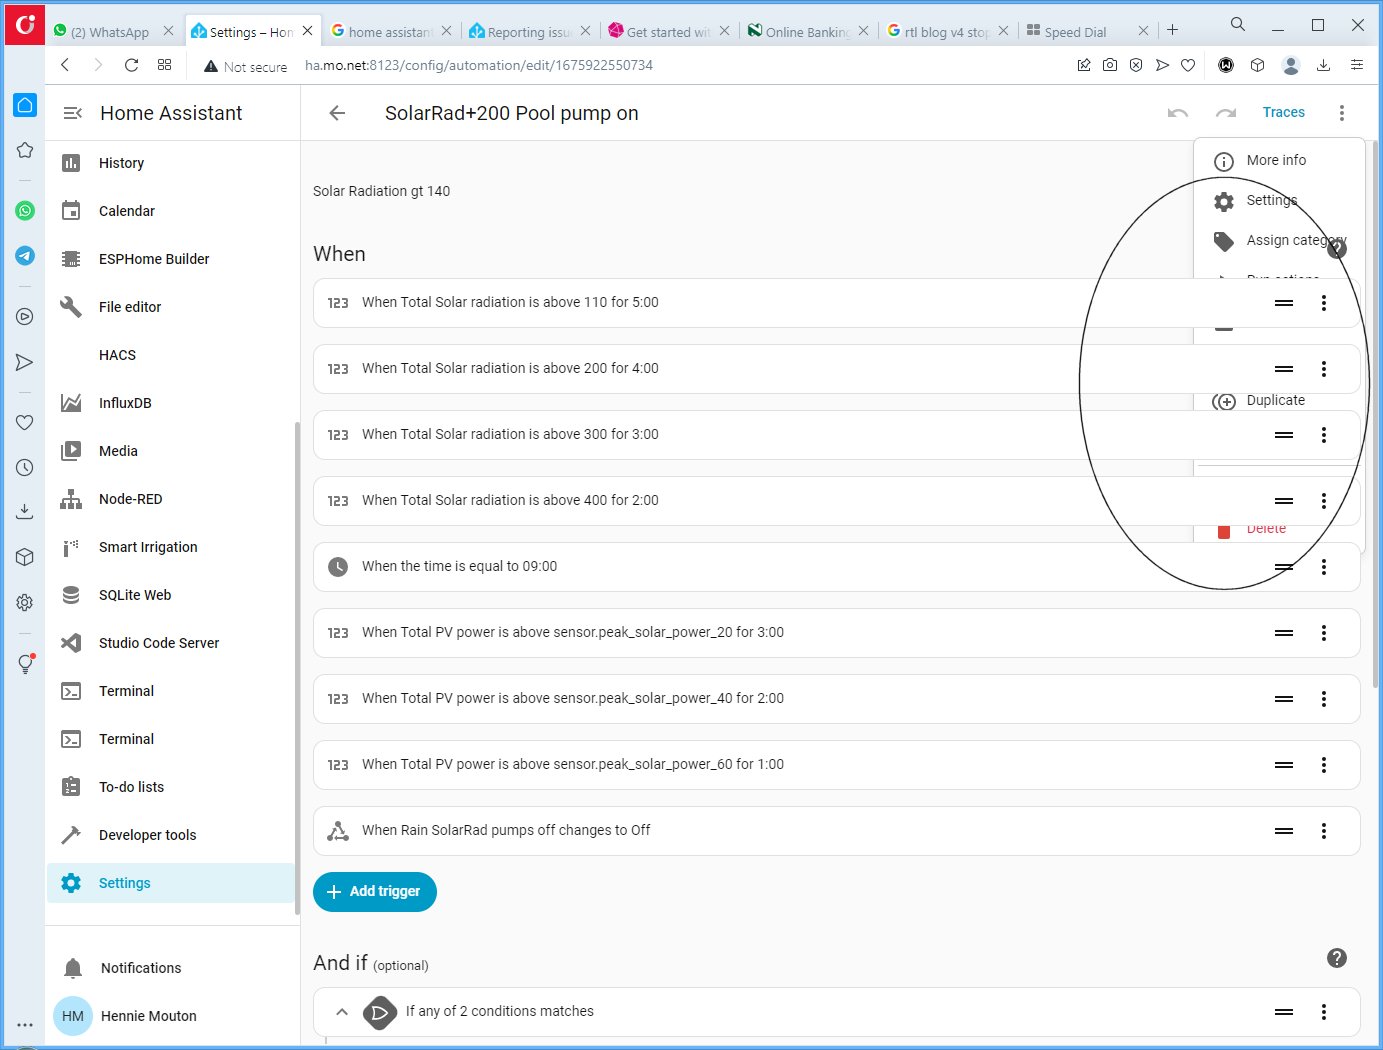Go back from automation editor
1383x1050 pixels.
(x=337, y=113)
